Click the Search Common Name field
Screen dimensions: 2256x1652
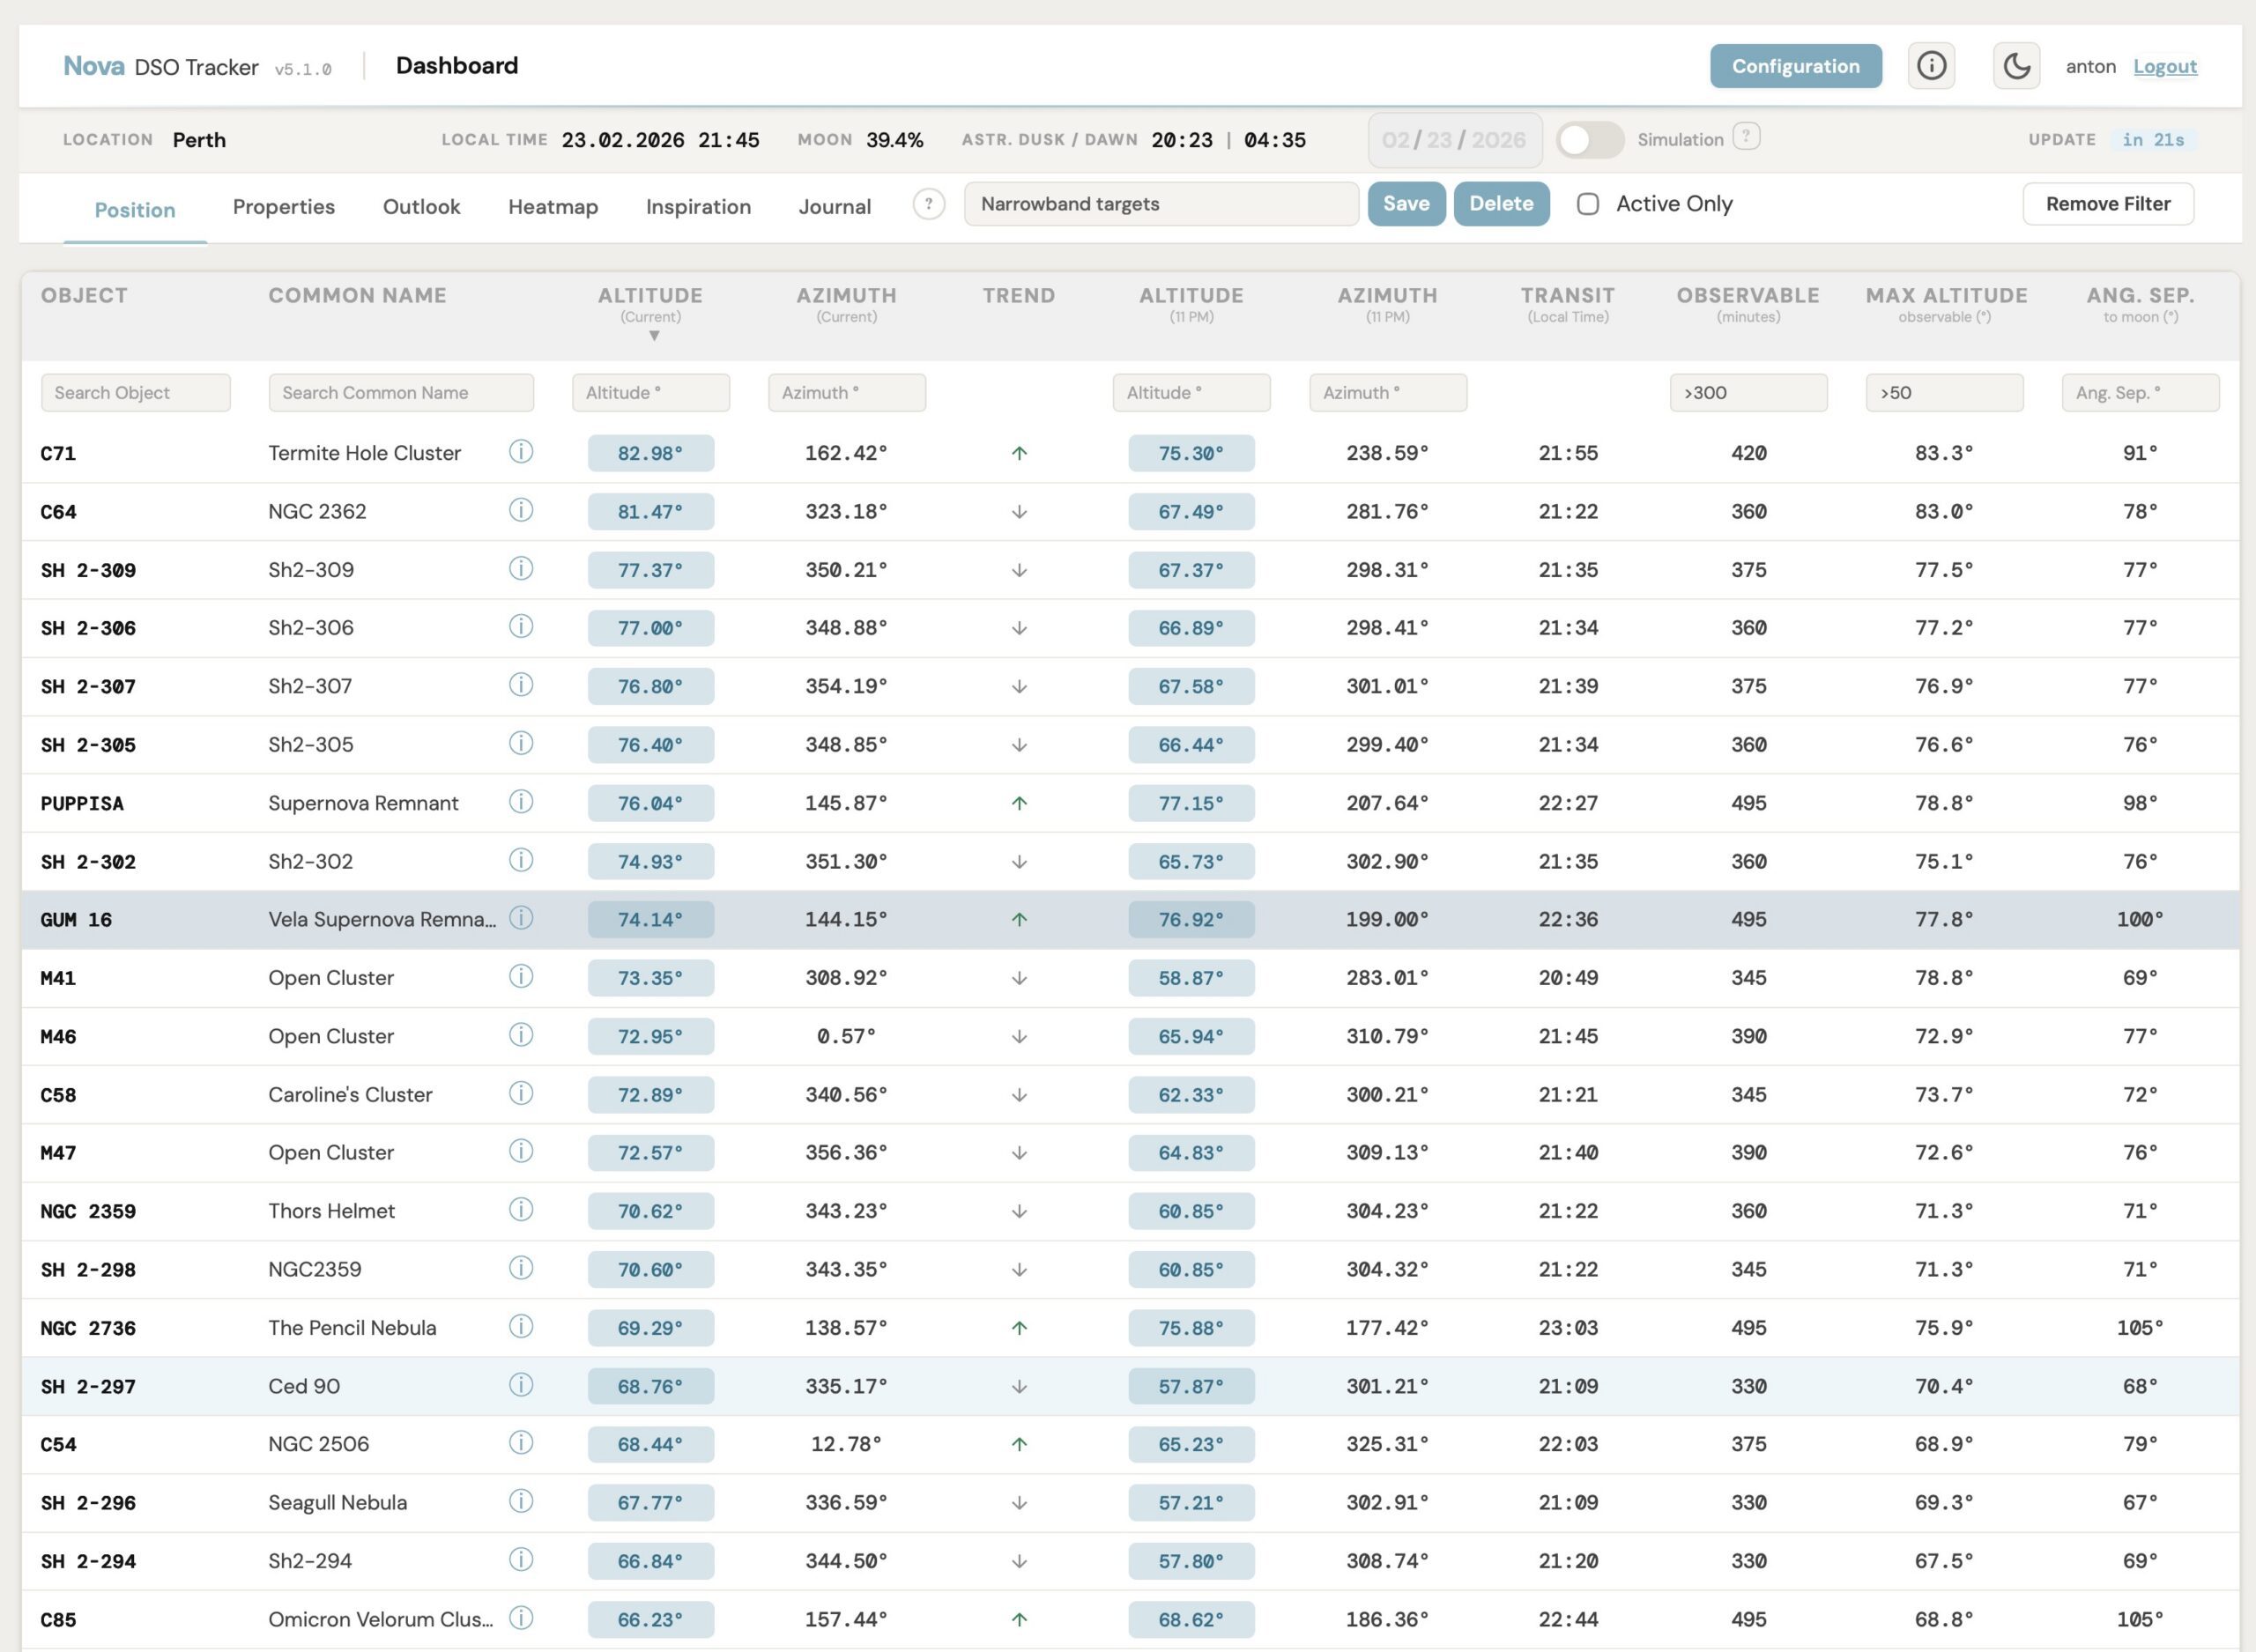[x=400, y=393]
